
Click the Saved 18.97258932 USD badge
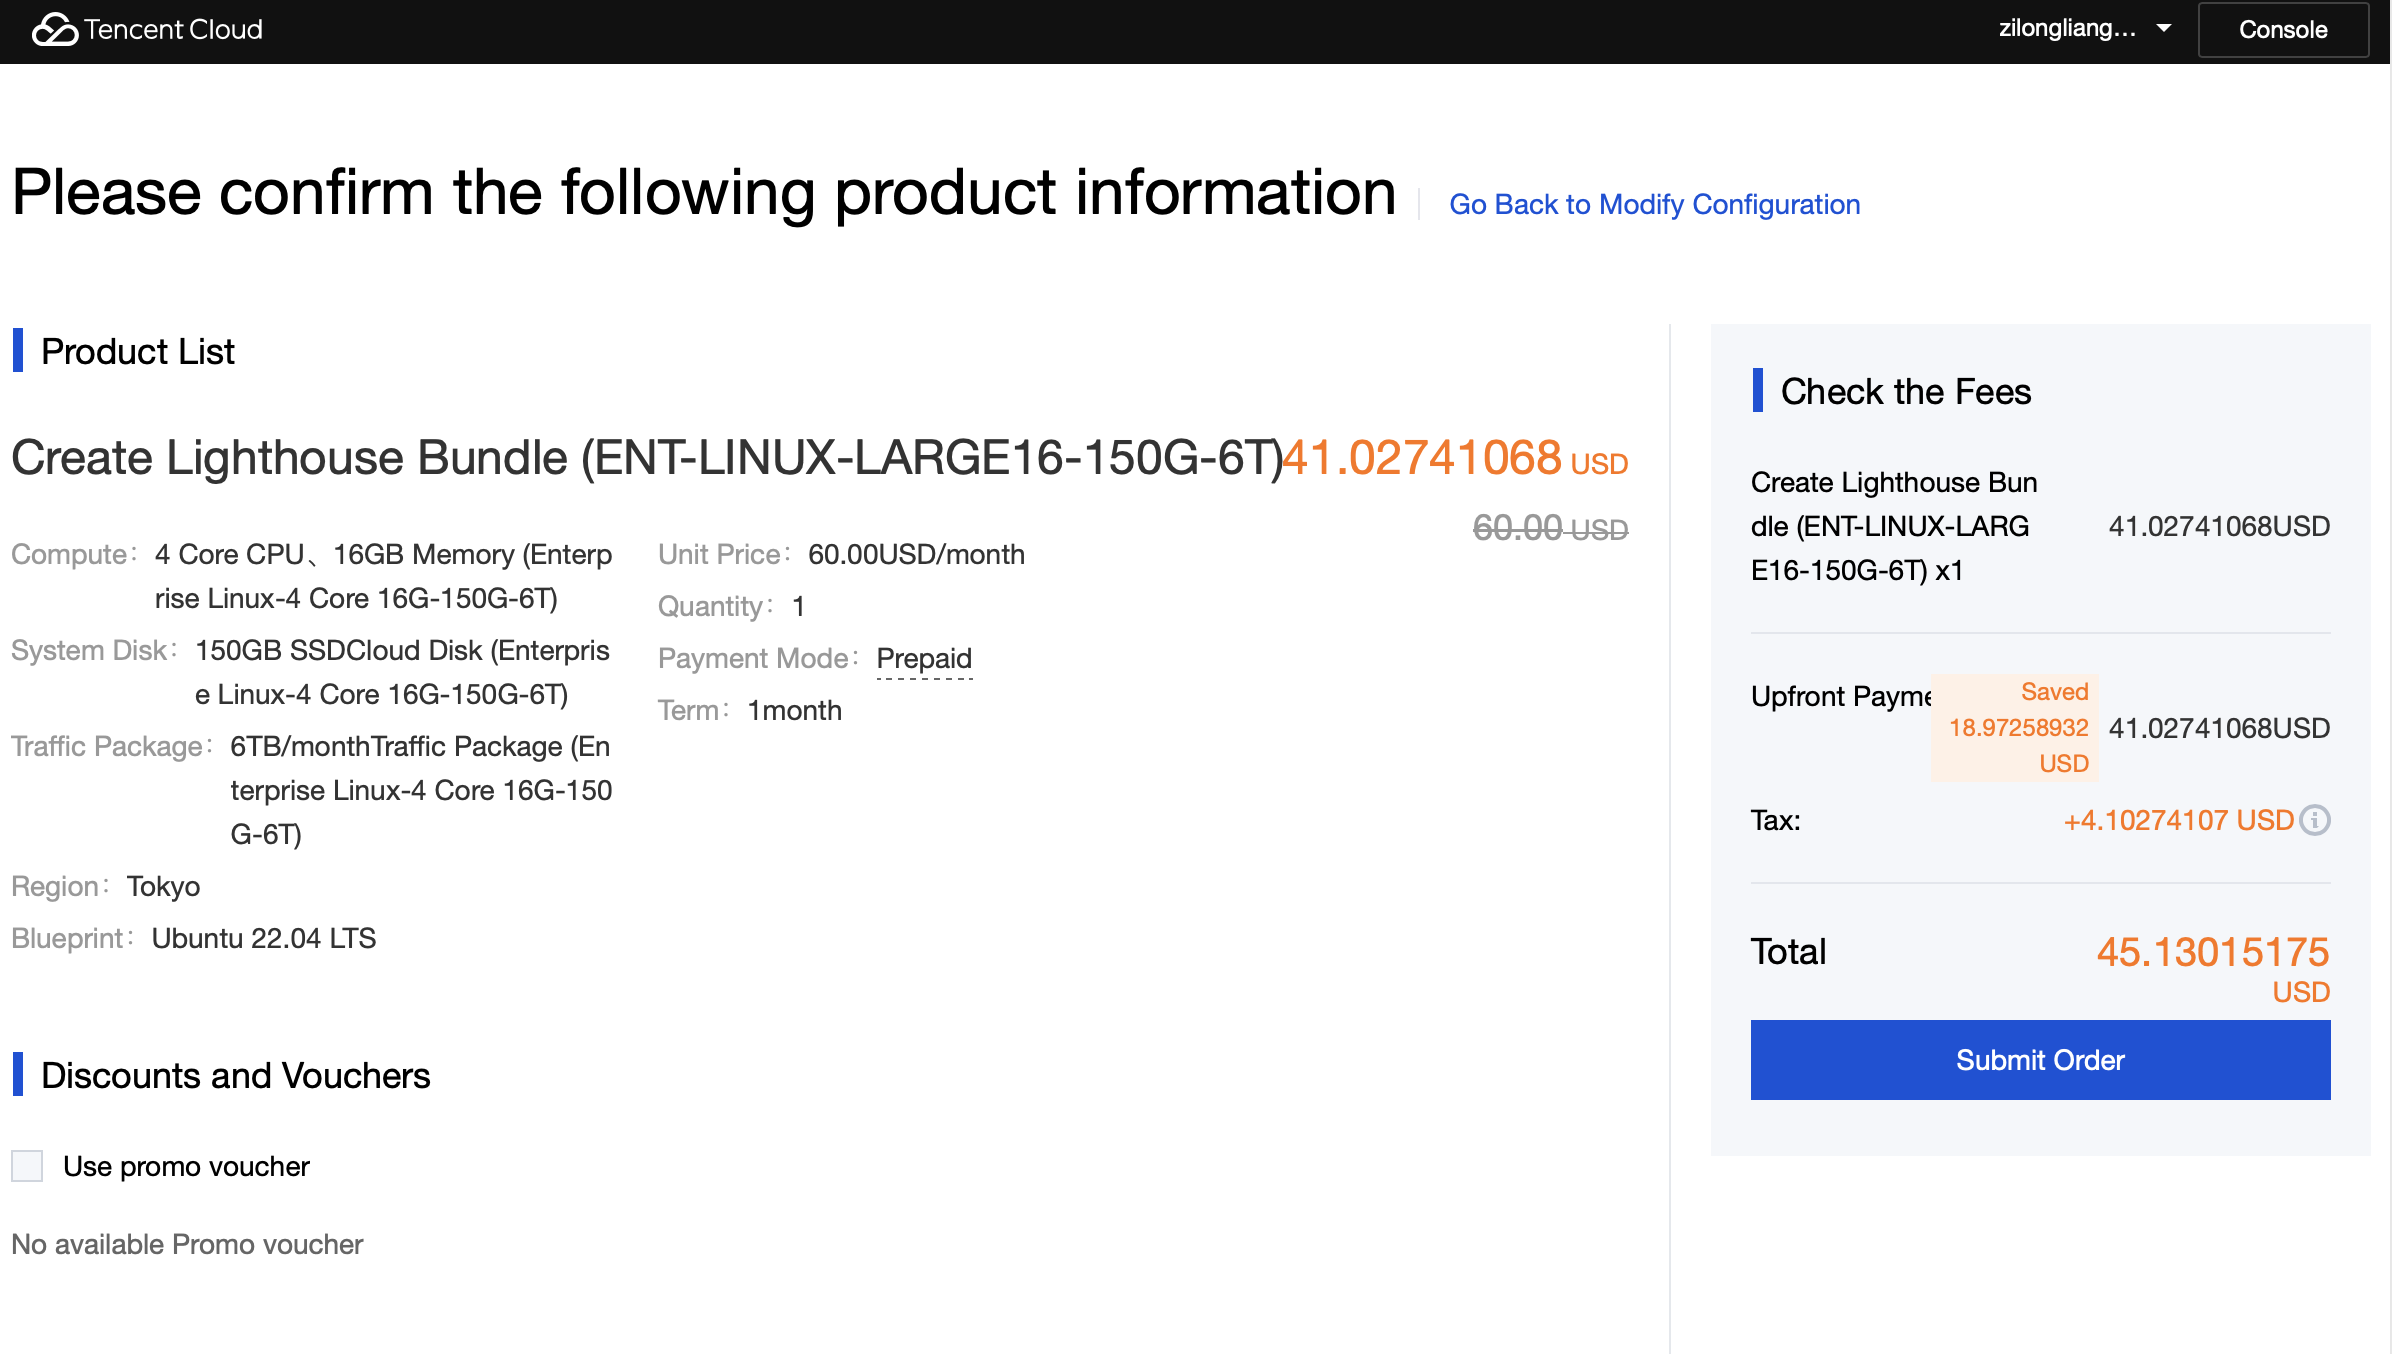[x=2017, y=728]
